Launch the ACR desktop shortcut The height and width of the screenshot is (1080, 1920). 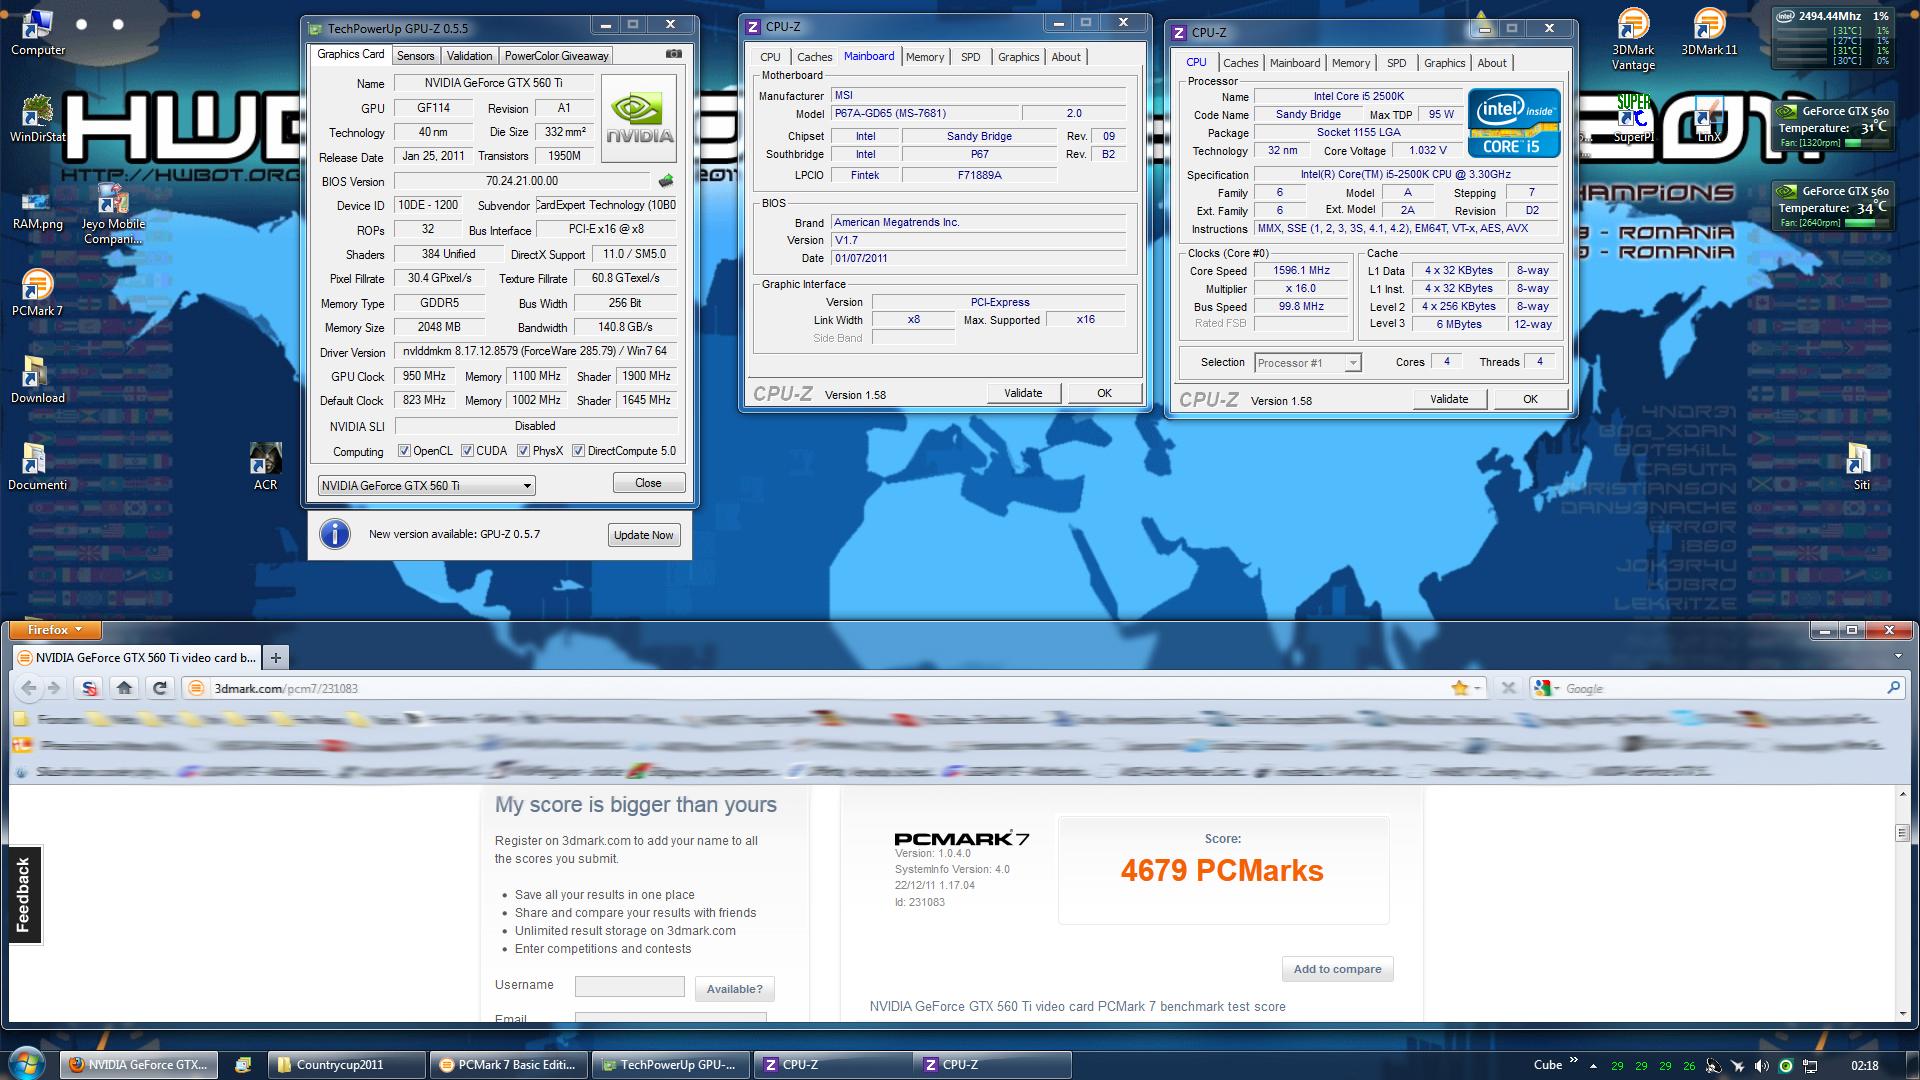point(265,467)
